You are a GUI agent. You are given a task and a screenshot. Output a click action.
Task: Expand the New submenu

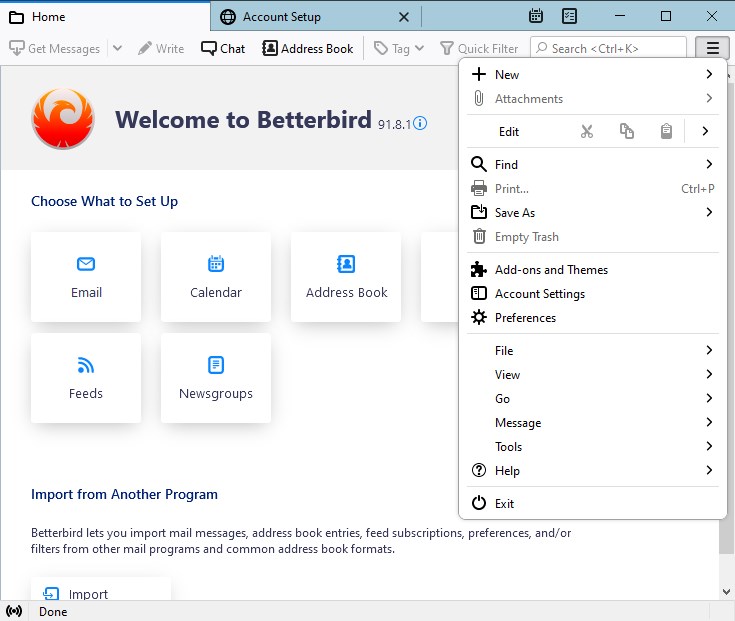tap(592, 75)
